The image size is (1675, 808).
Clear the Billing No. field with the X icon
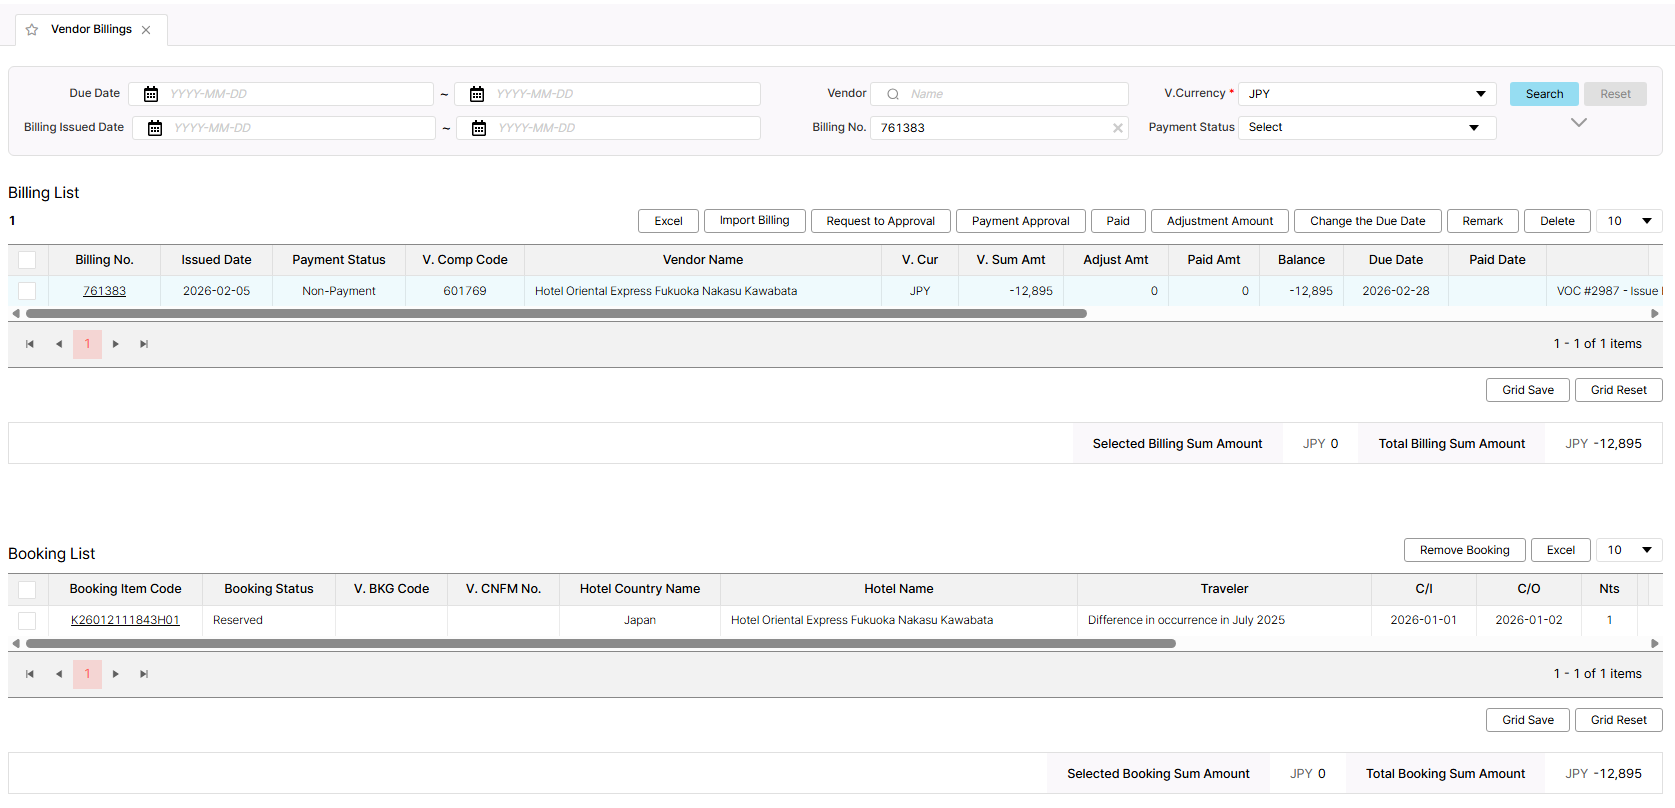click(1117, 128)
